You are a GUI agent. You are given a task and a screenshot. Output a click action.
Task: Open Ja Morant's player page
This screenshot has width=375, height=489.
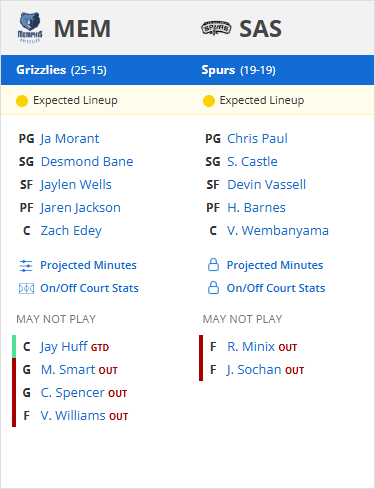point(70,139)
